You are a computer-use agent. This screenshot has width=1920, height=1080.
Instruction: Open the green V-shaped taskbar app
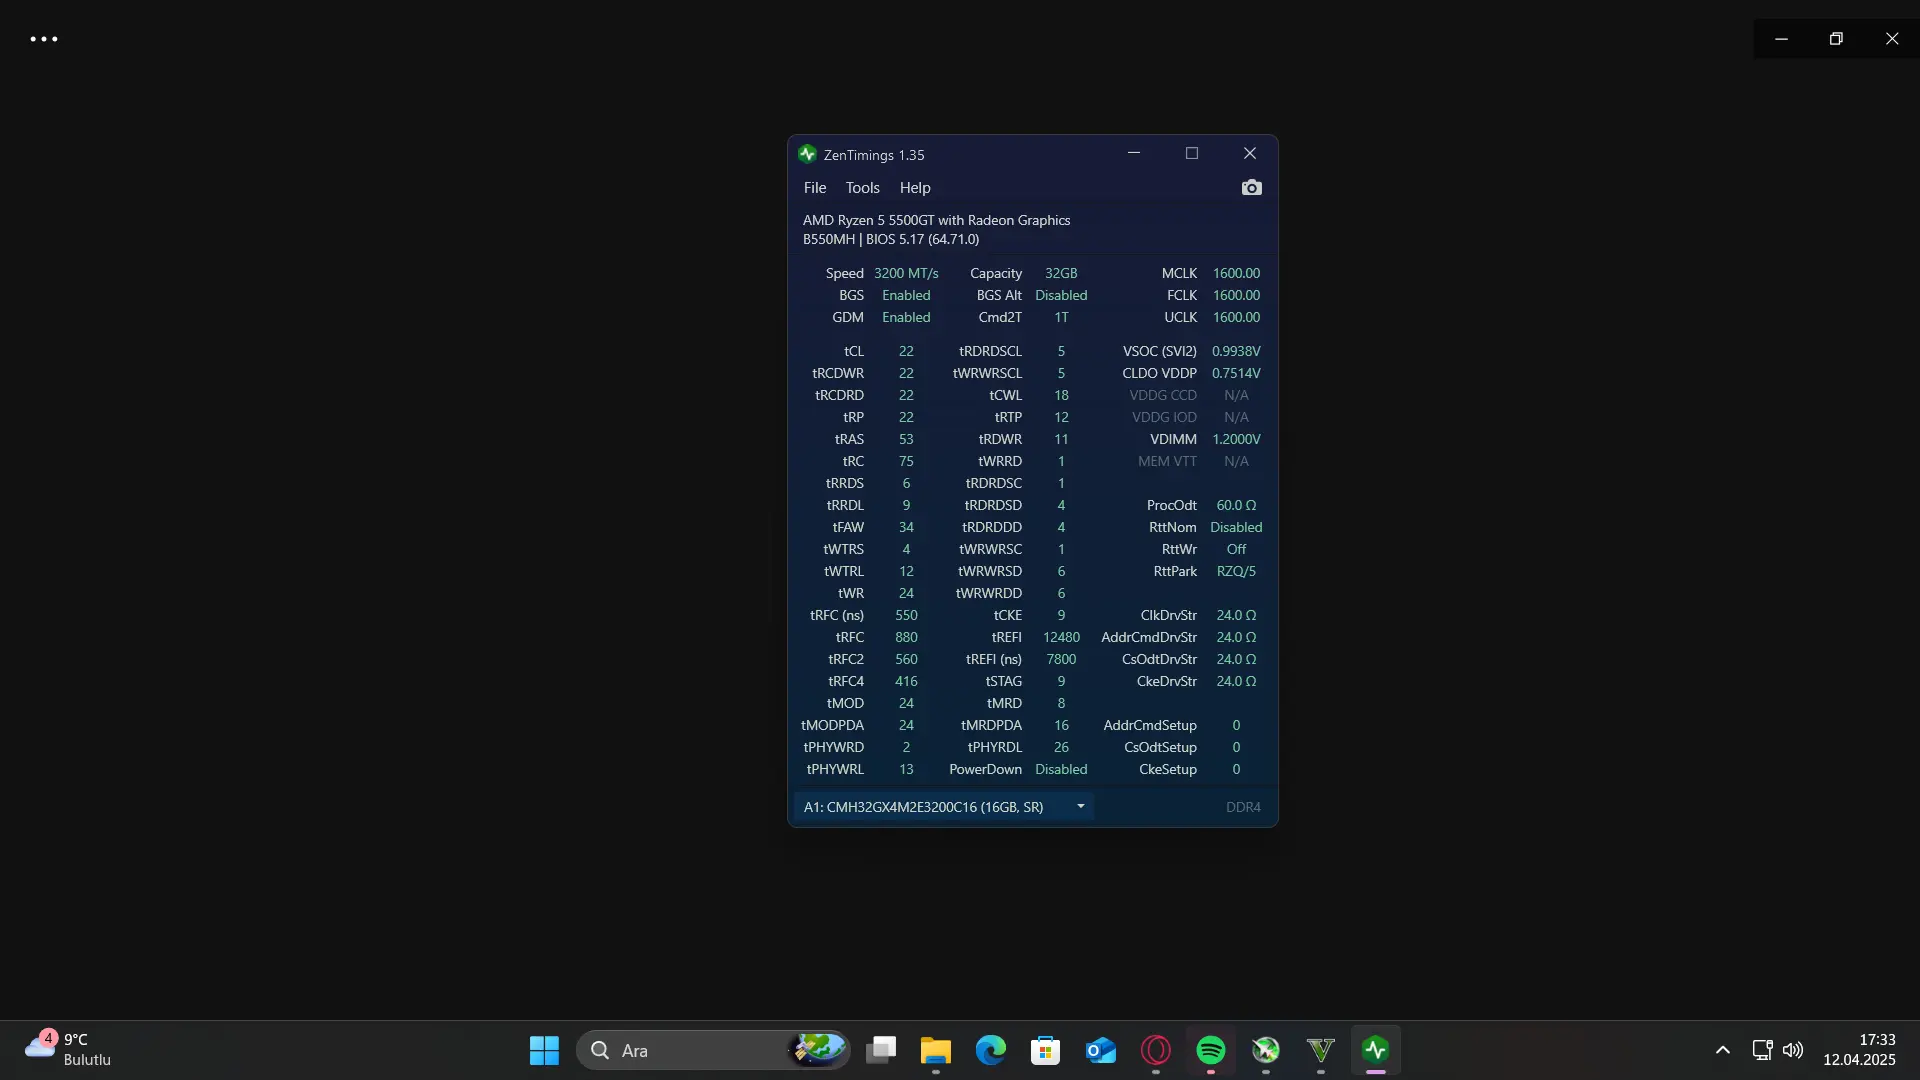pyautogui.click(x=1321, y=1050)
